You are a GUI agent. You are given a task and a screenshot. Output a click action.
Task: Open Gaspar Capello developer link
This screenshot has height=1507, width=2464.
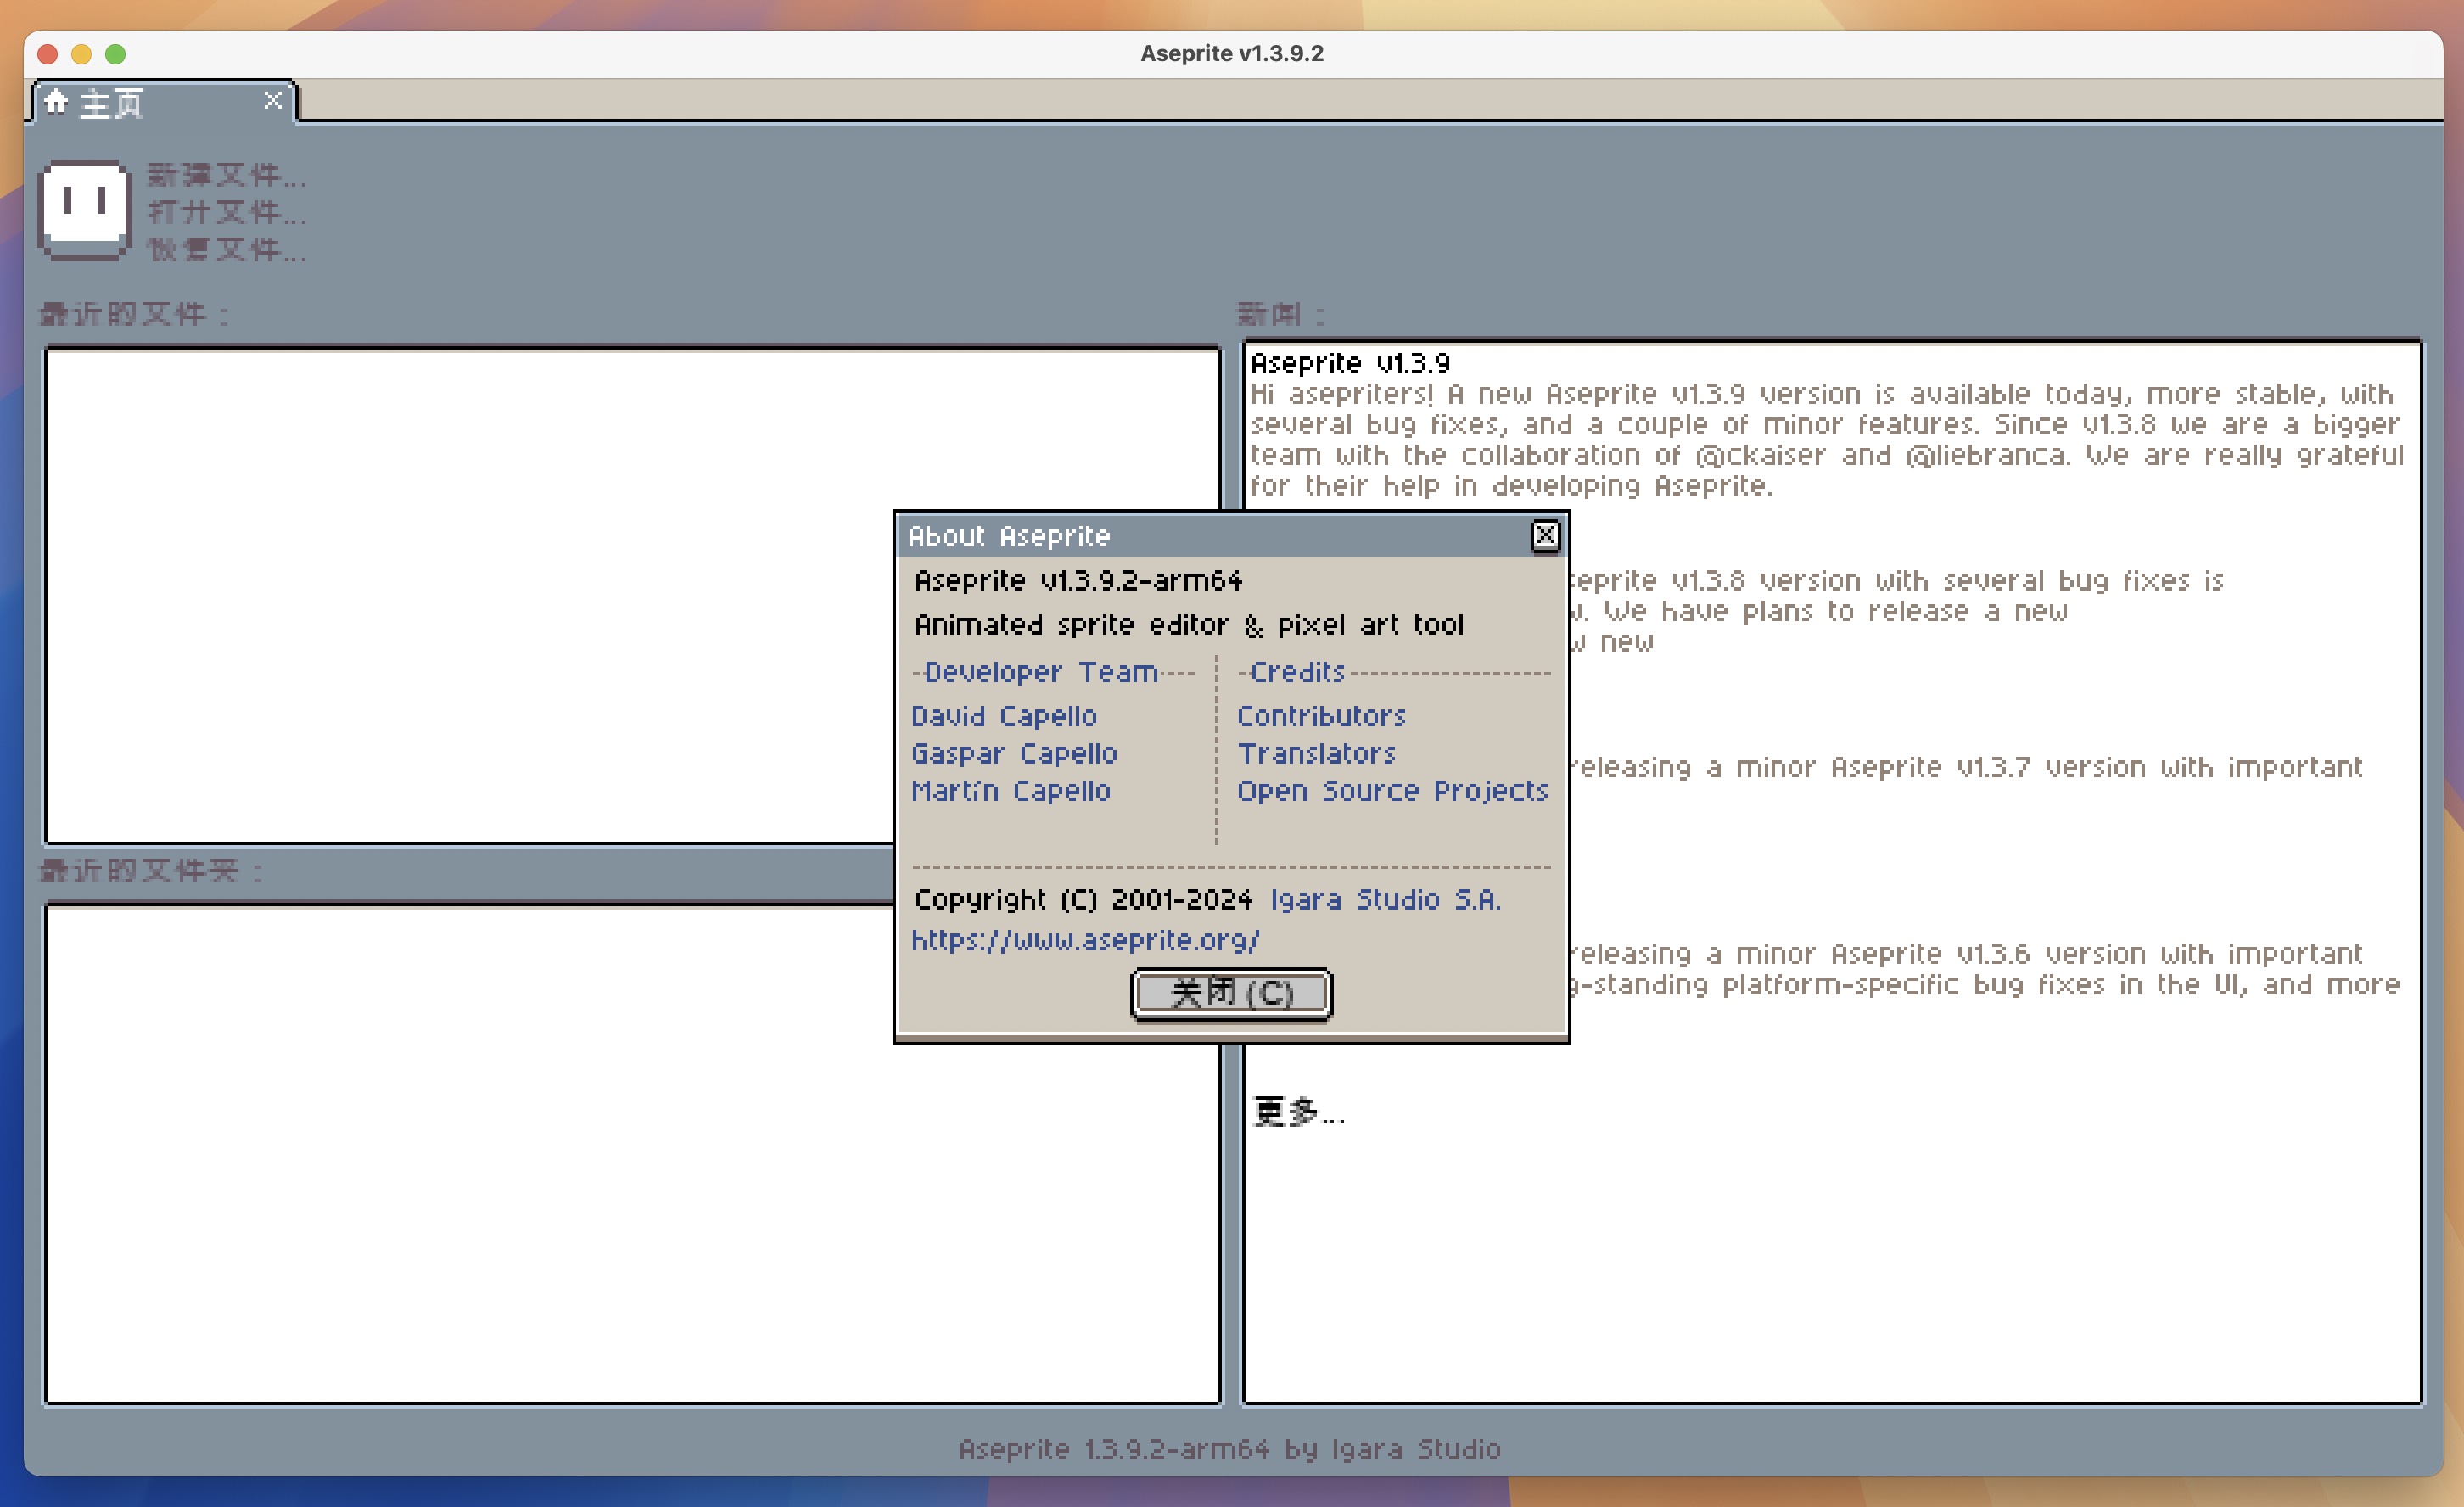tap(1014, 753)
